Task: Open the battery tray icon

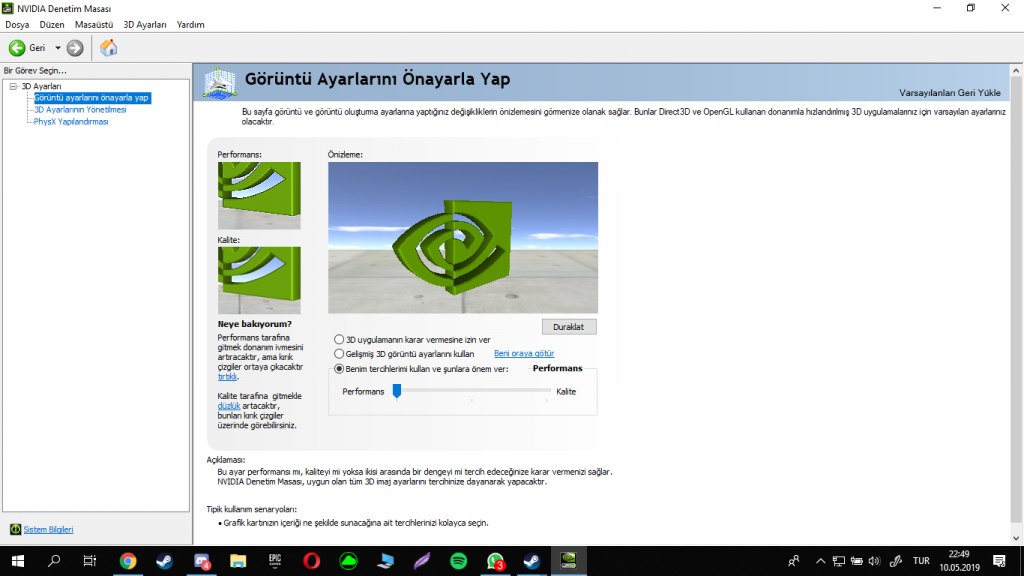Action: click(857, 561)
